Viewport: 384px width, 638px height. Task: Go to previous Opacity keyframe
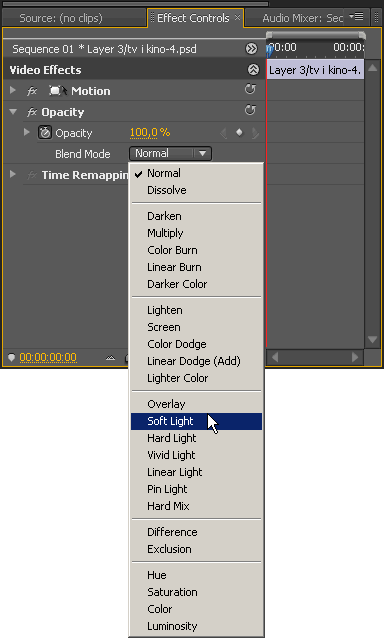click(223, 133)
